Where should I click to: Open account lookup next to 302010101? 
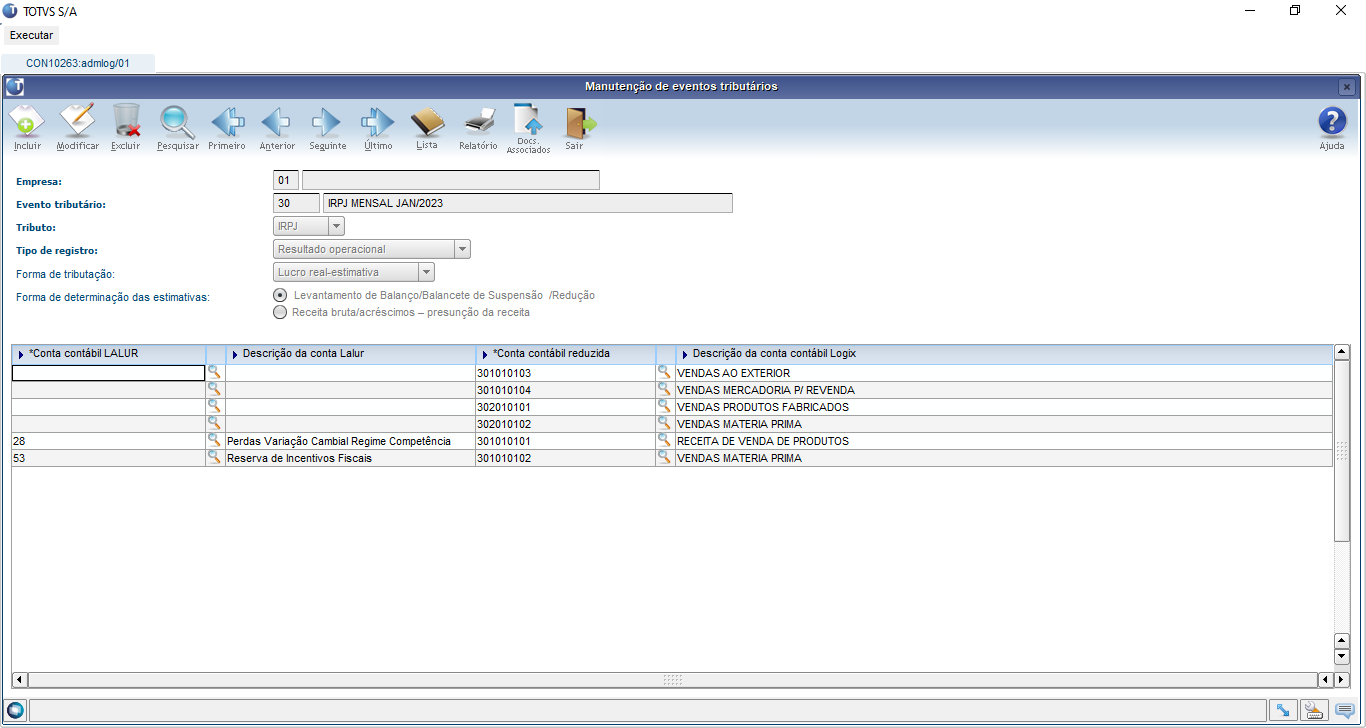pyautogui.click(x=664, y=406)
